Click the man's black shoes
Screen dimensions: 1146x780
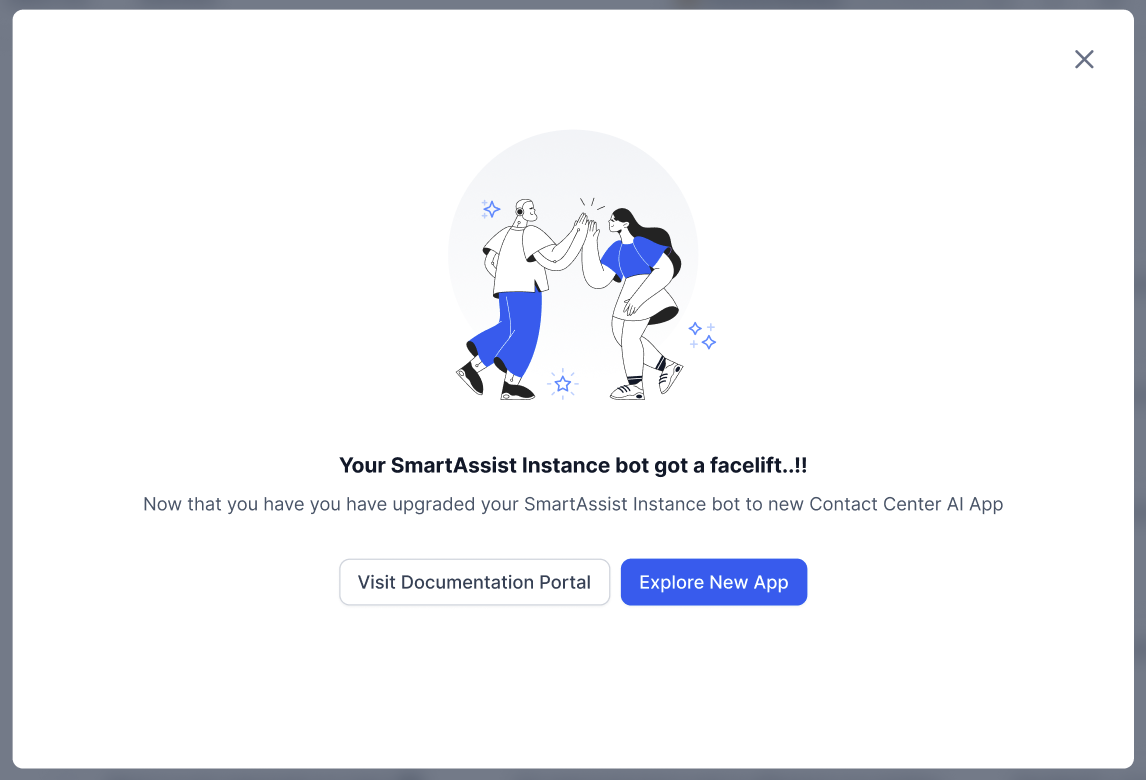[516, 390]
